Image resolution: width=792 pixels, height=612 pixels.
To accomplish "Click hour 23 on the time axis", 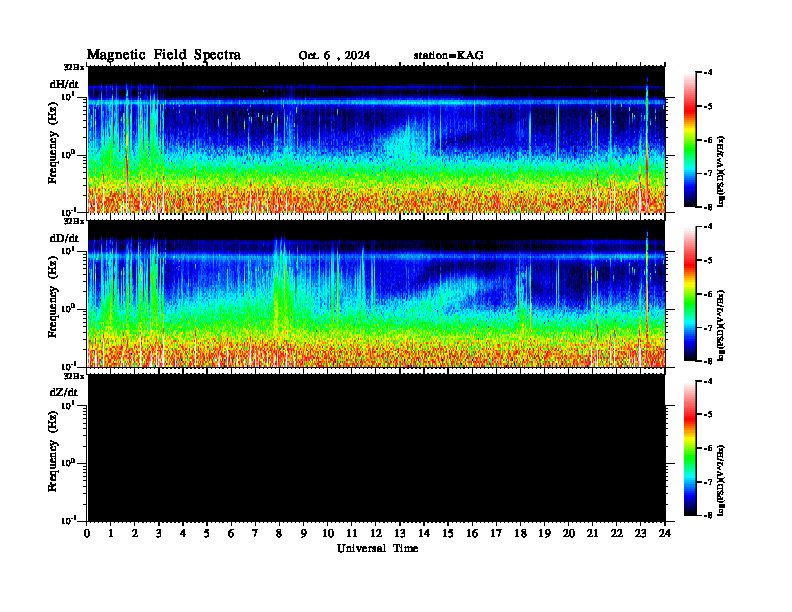I will coord(640,534).
